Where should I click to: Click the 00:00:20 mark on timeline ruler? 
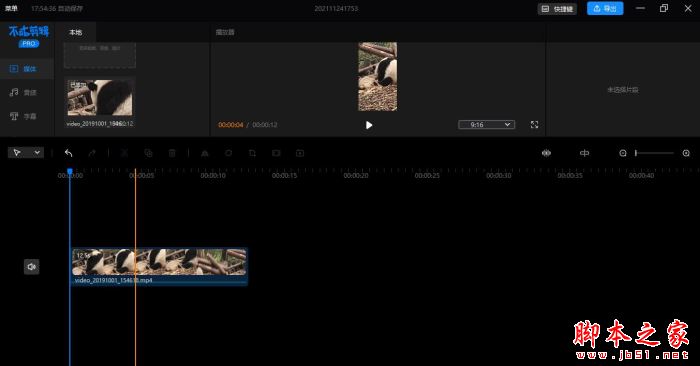pyautogui.click(x=356, y=175)
